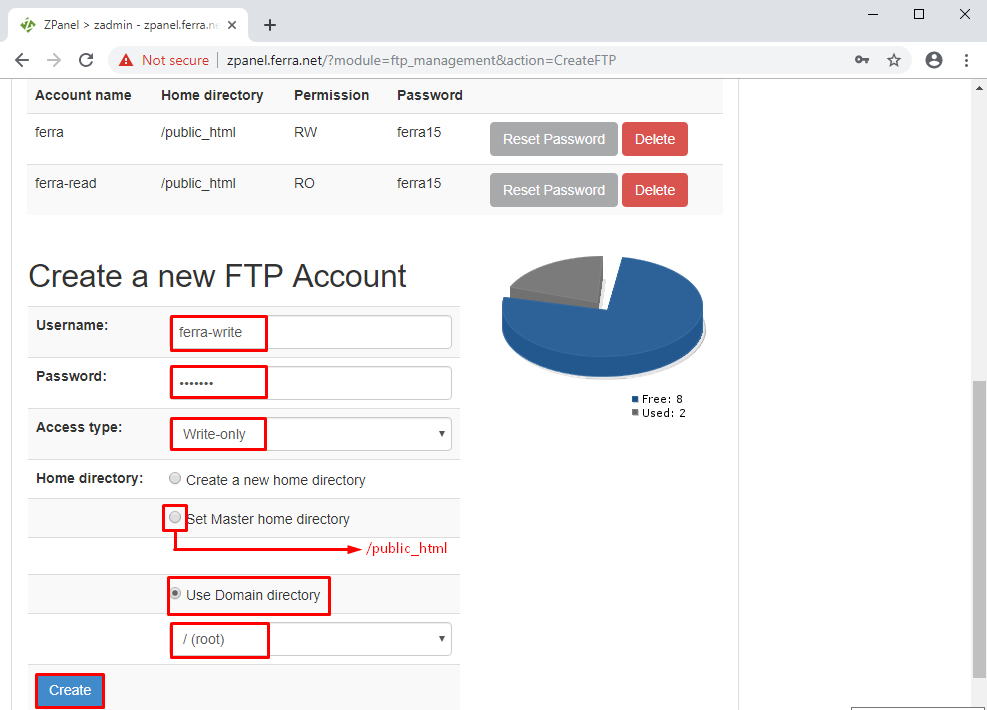The height and width of the screenshot is (710, 987).
Task: Open a new browser tab
Action: [x=269, y=26]
